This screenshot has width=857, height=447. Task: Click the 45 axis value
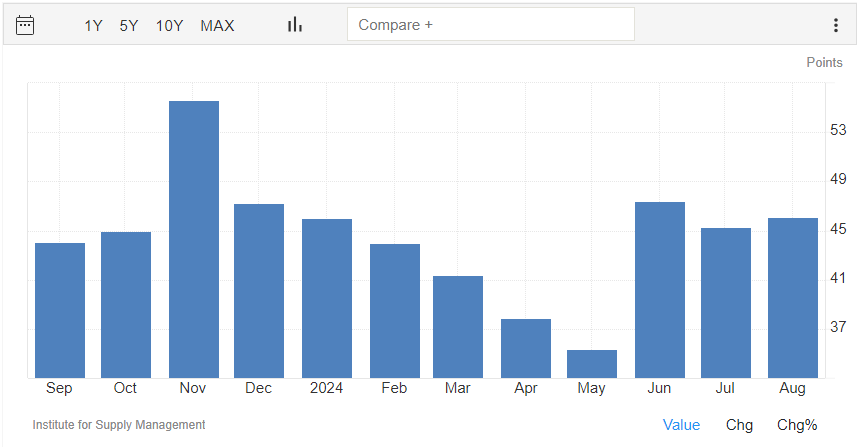pyautogui.click(x=838, y=229)
